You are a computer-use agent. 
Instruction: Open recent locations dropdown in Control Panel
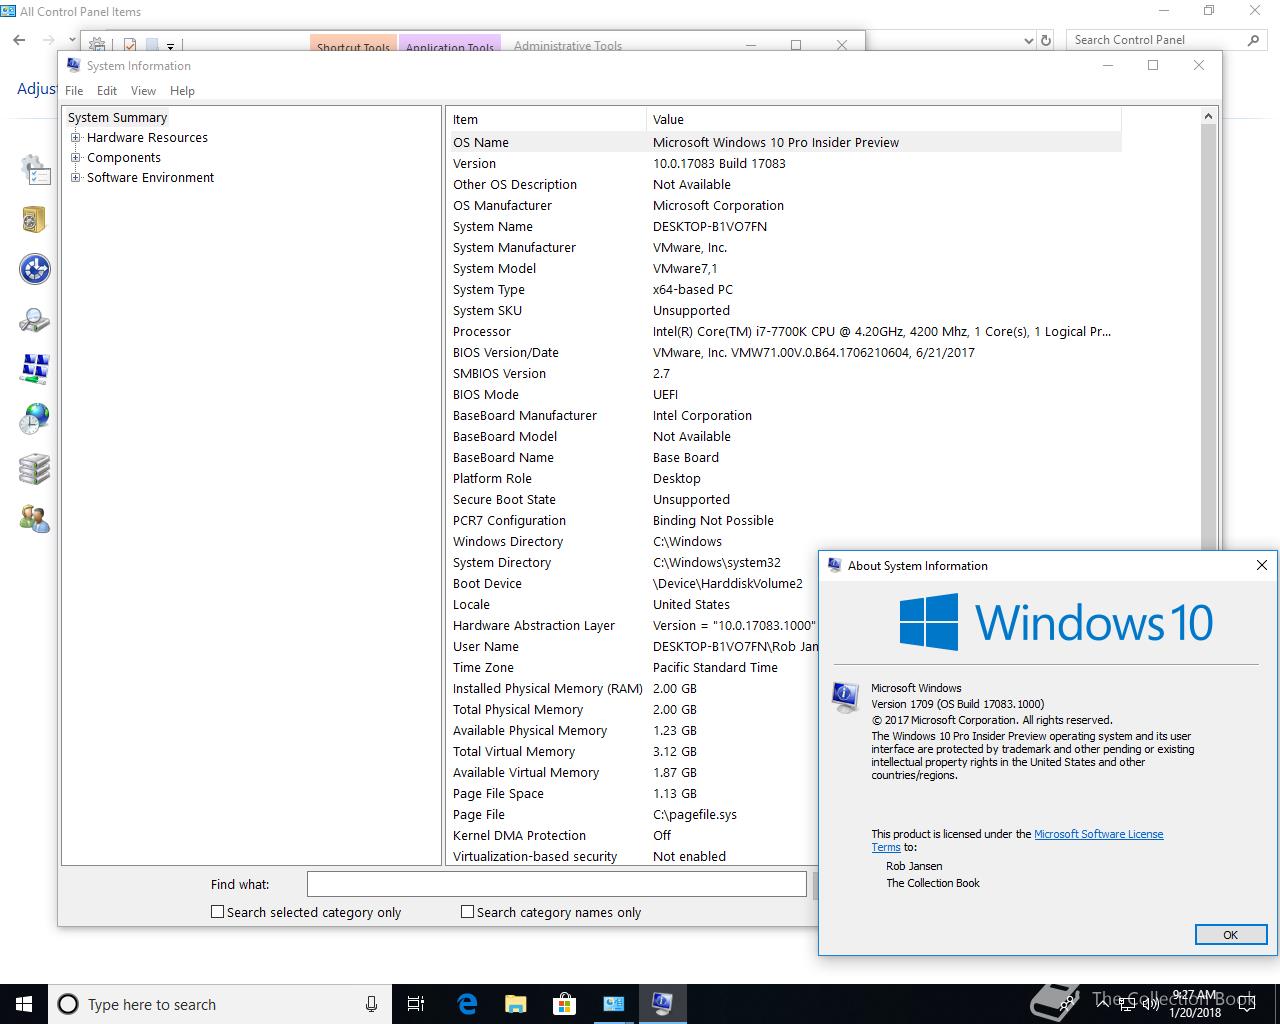click(x=74, y=41)
